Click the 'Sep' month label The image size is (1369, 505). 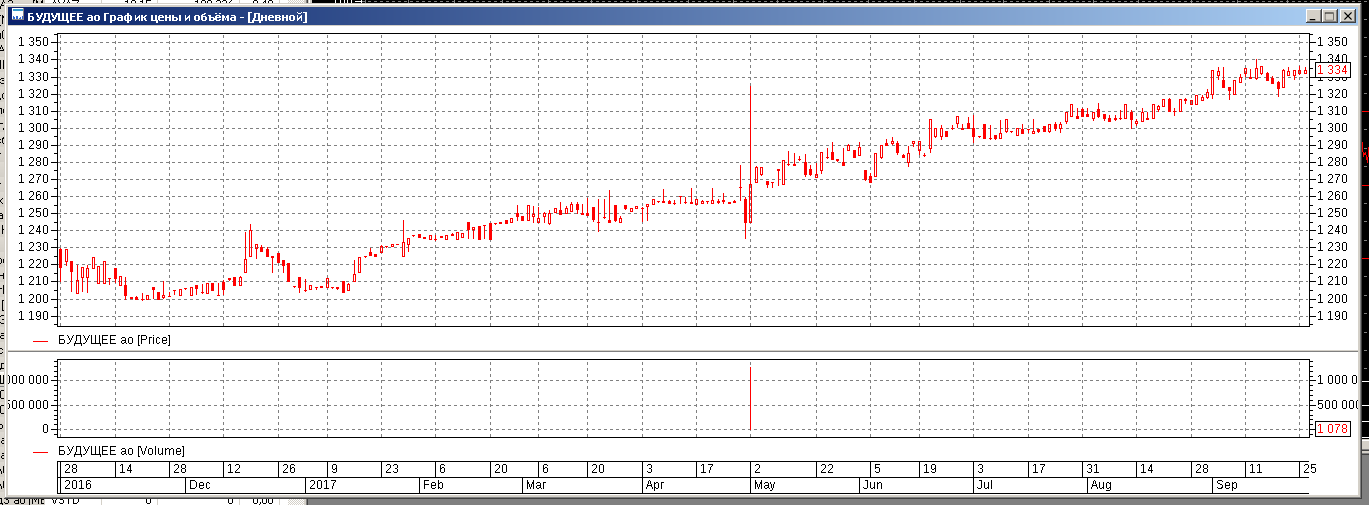1225,485
